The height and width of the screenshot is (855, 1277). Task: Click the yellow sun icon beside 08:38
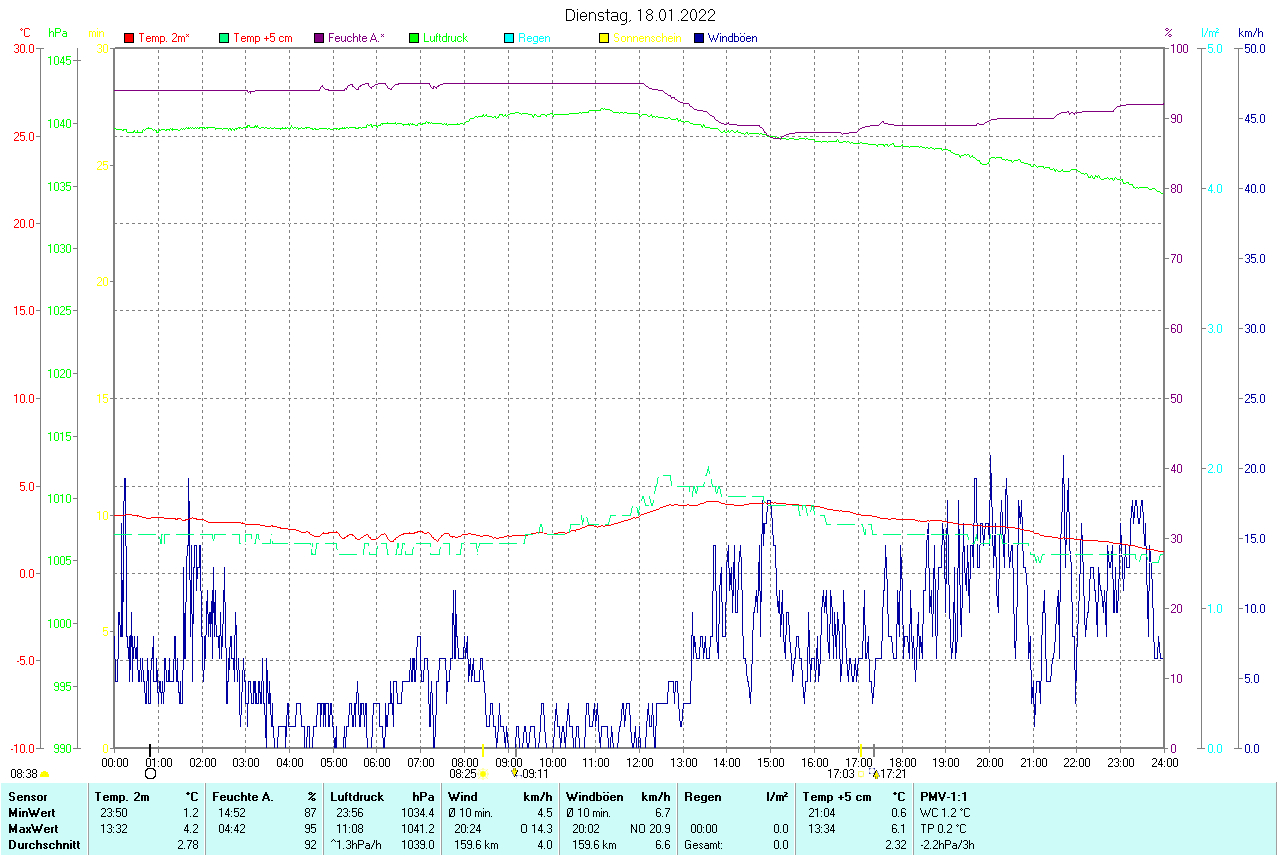[x=45, y=774]
